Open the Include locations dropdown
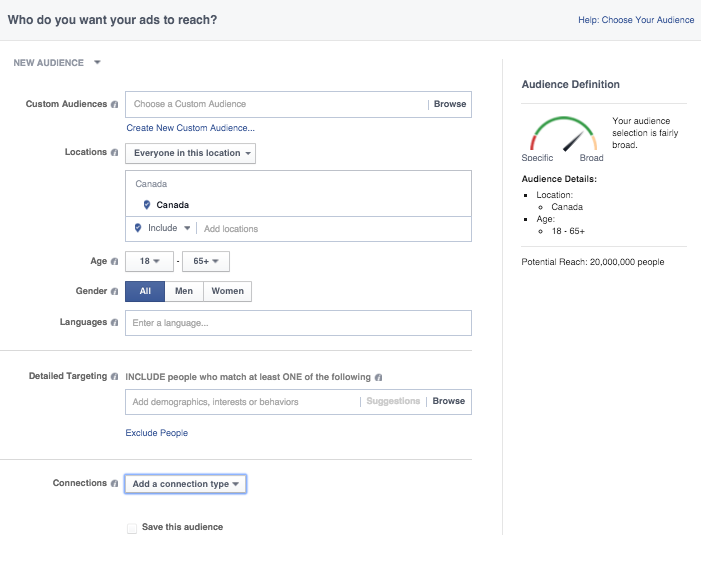701x563 pixels. [161, 229]
